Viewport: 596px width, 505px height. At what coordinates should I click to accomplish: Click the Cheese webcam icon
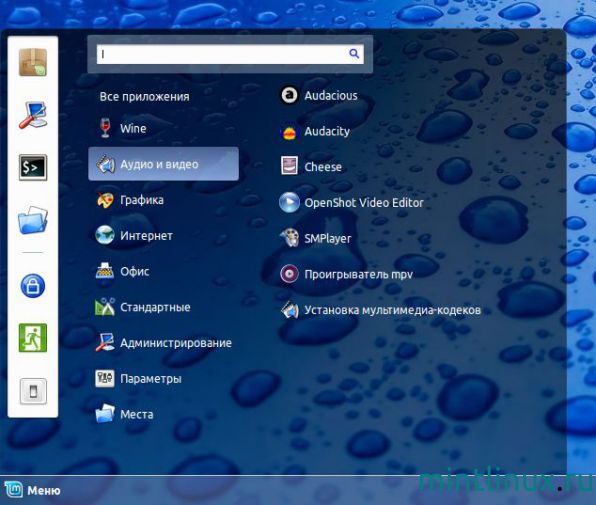289,166
